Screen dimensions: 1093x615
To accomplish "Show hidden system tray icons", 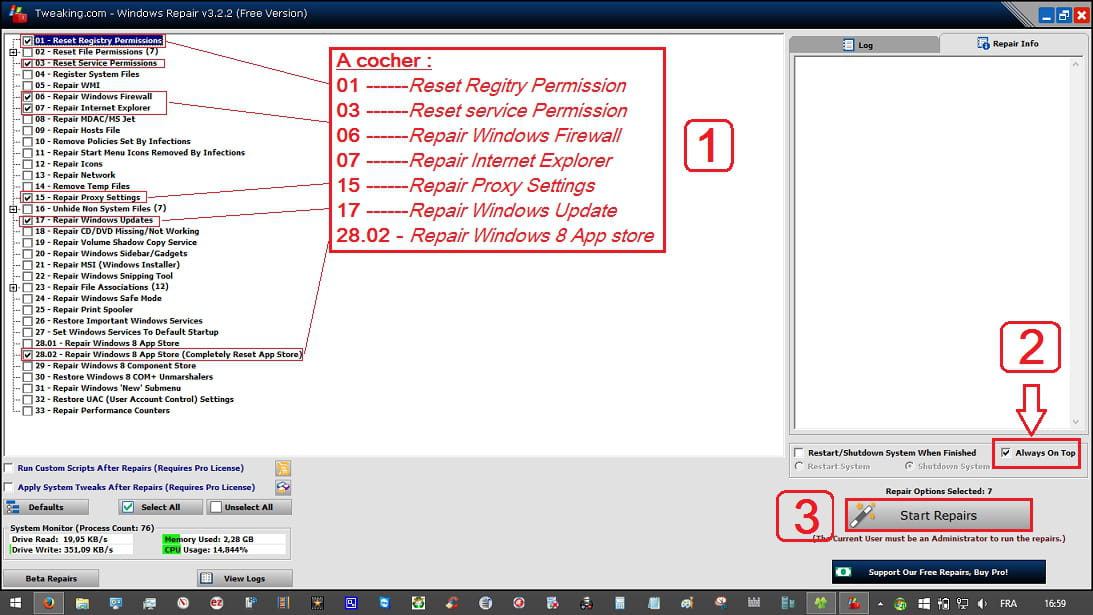I will click(880, 604).
